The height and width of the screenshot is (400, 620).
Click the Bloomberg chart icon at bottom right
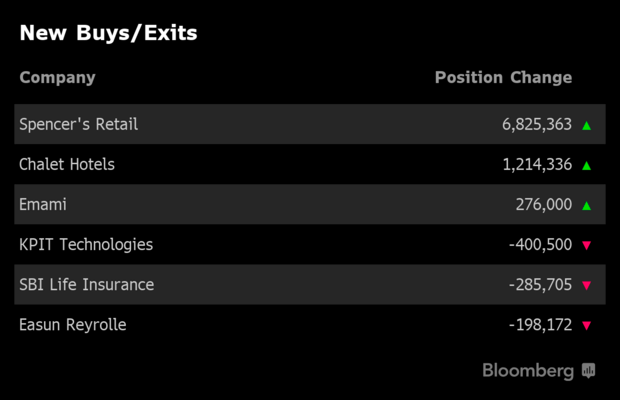click(589, 371)
